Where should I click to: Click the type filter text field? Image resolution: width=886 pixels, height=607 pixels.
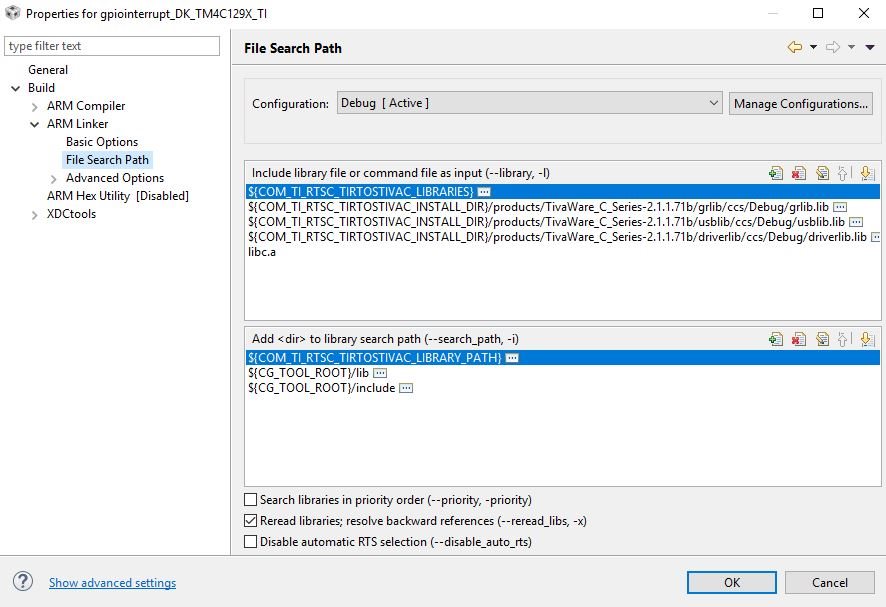pyautogui.click(x=112, y=46)
